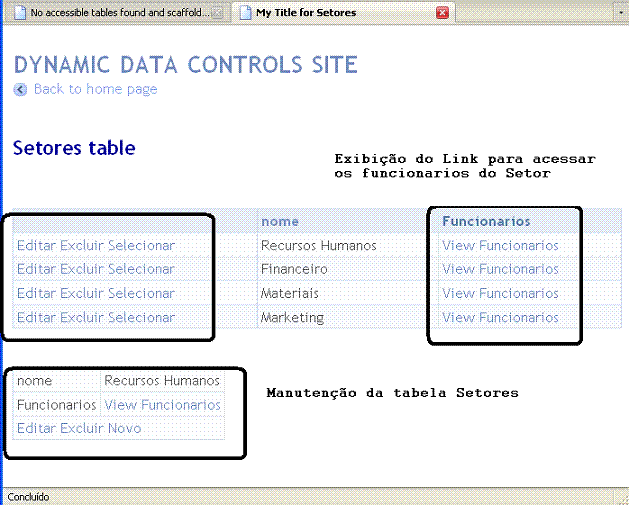Click page icon on No accessible tables tab

20,13
